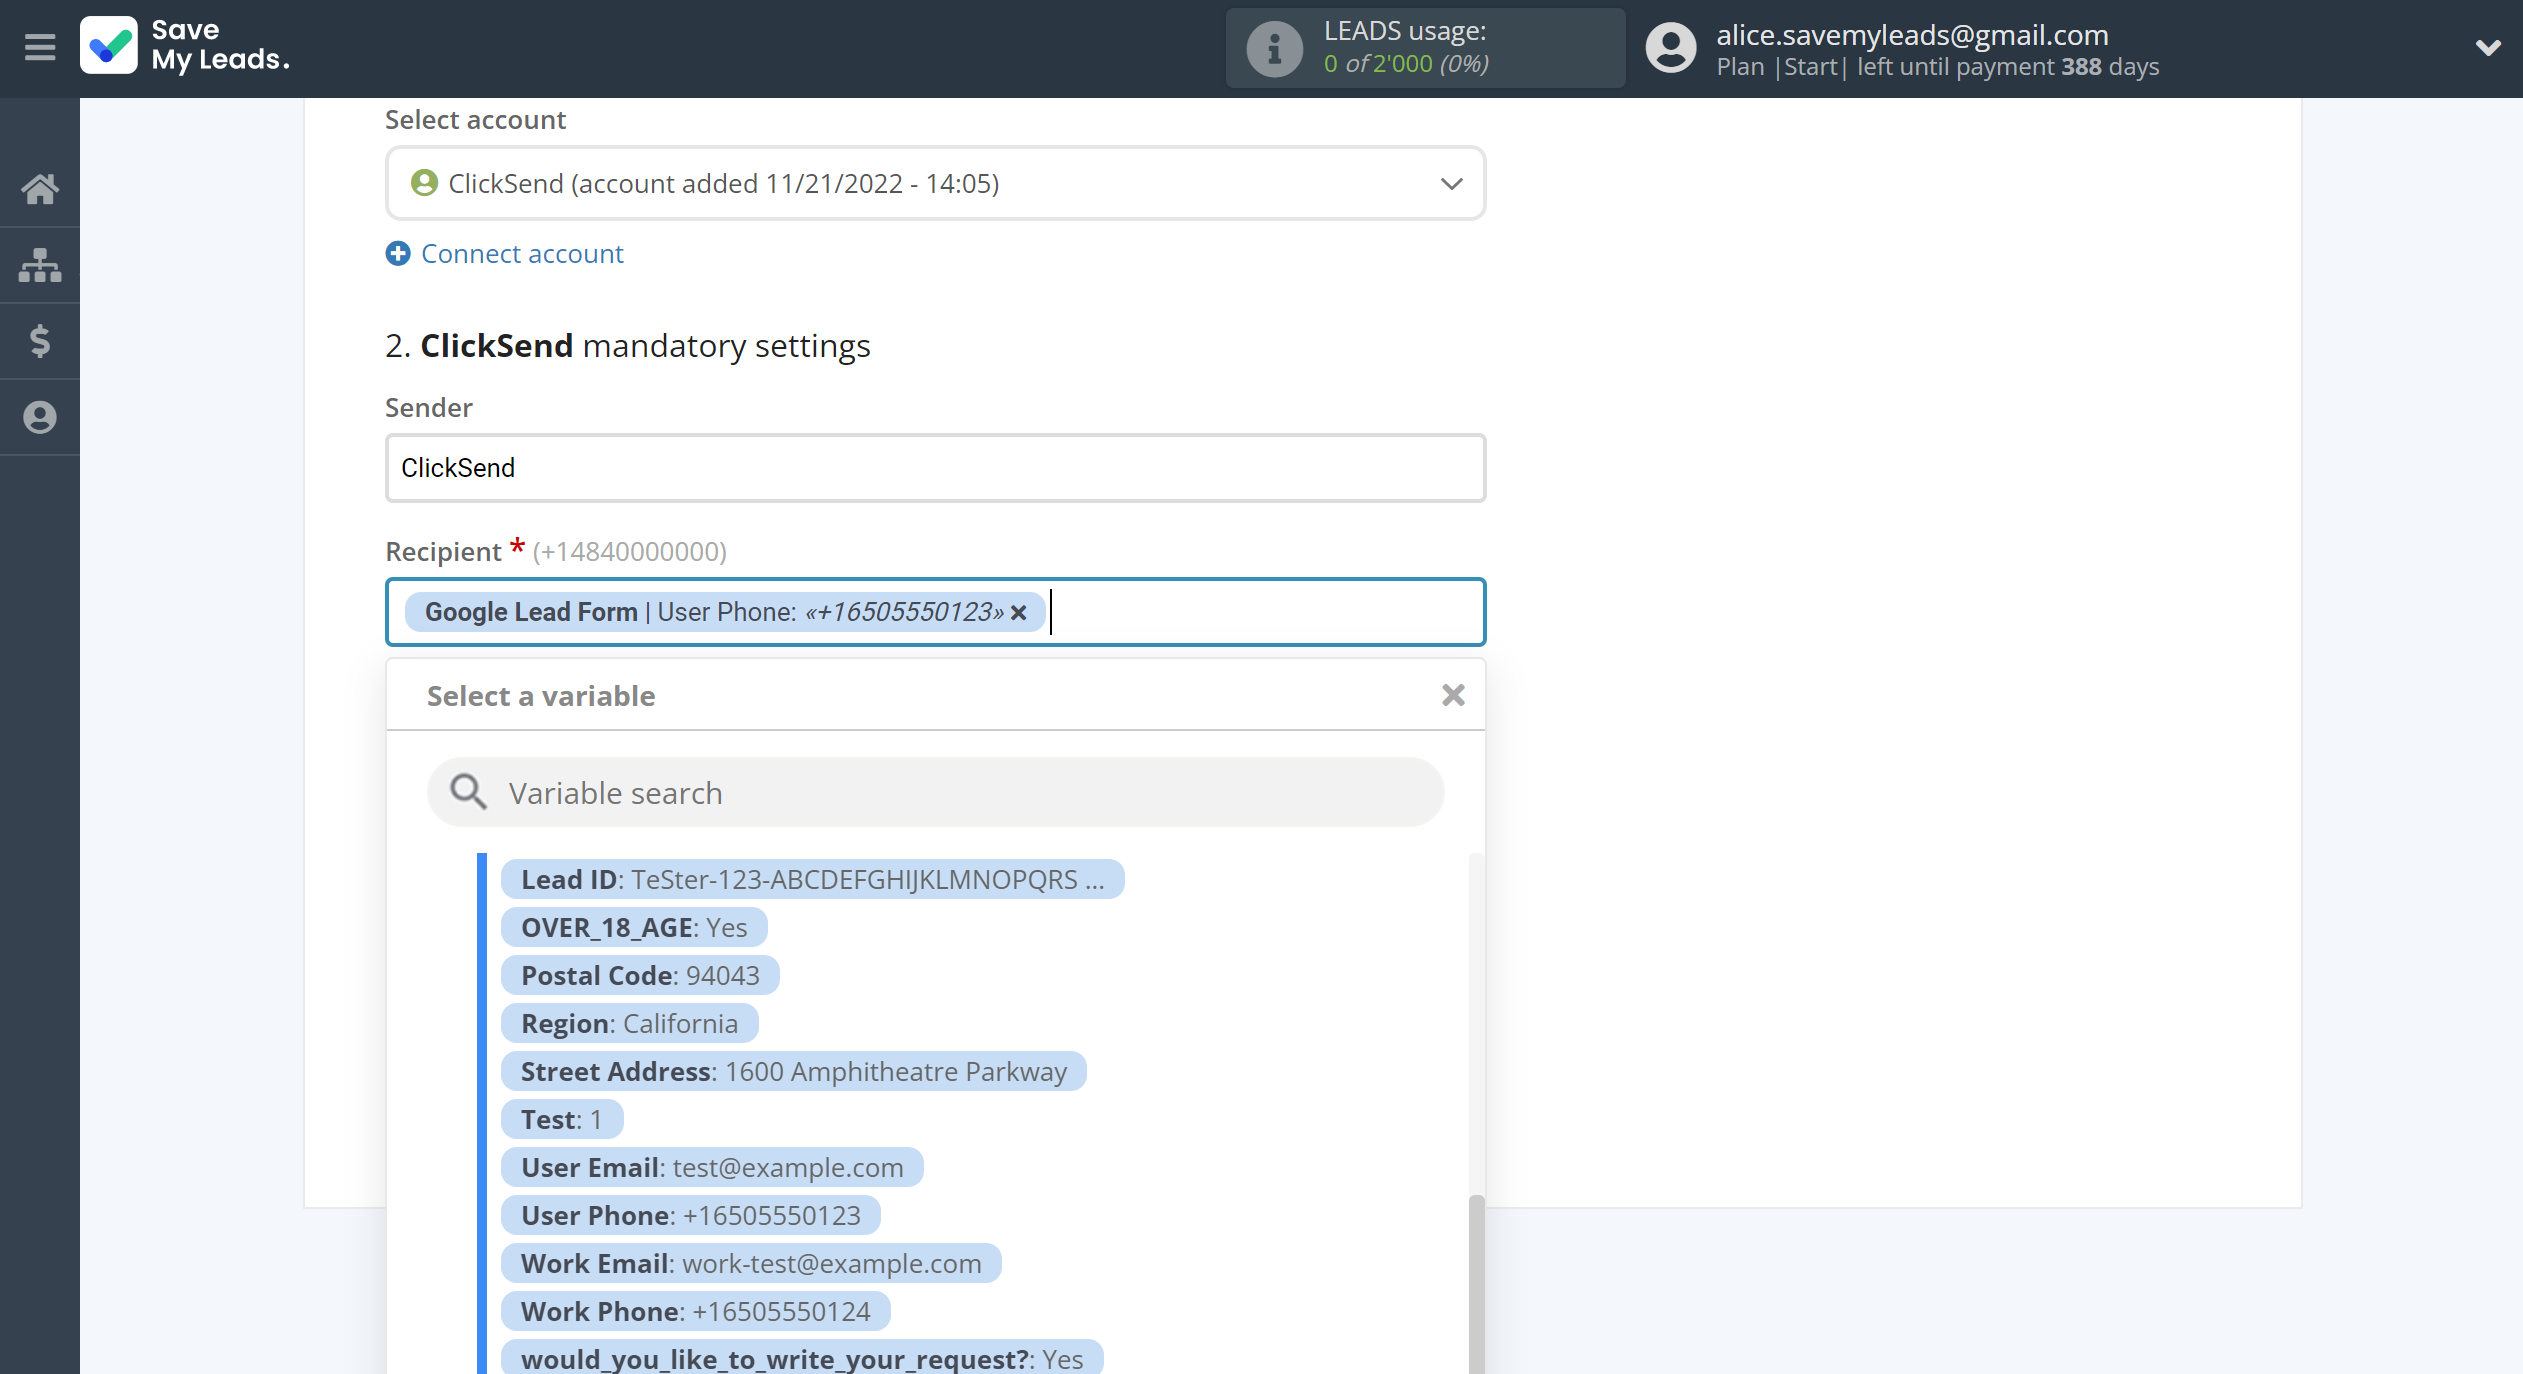
Task: Click into the Sender input field
Action: pyautogui.click(x=935, y=468)
